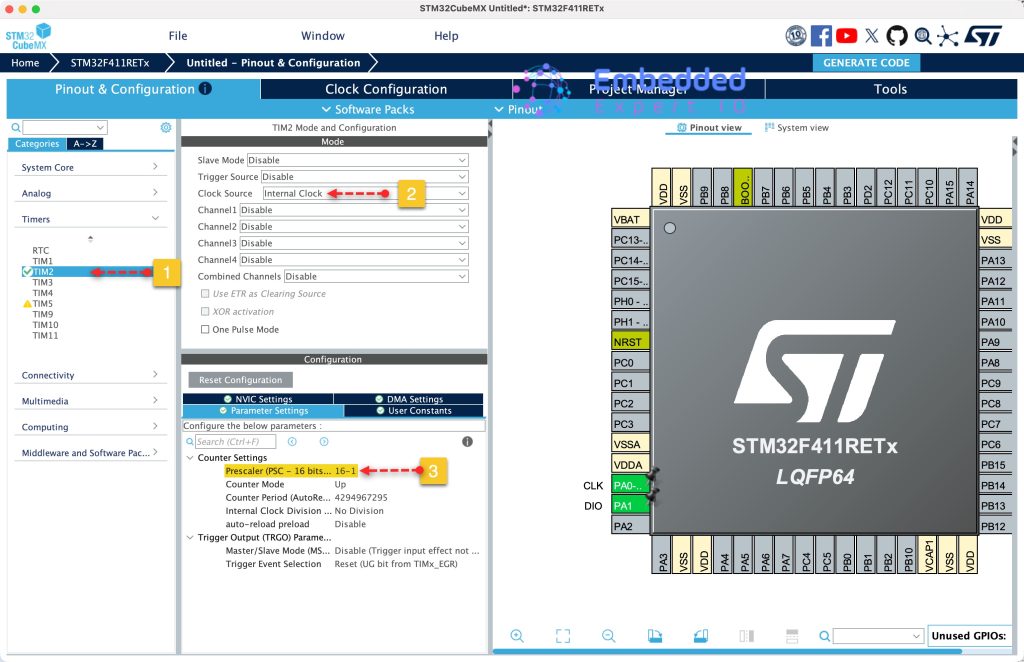Select TIM5 in the Timers list

pyautogui.click(x=43, y=303)
